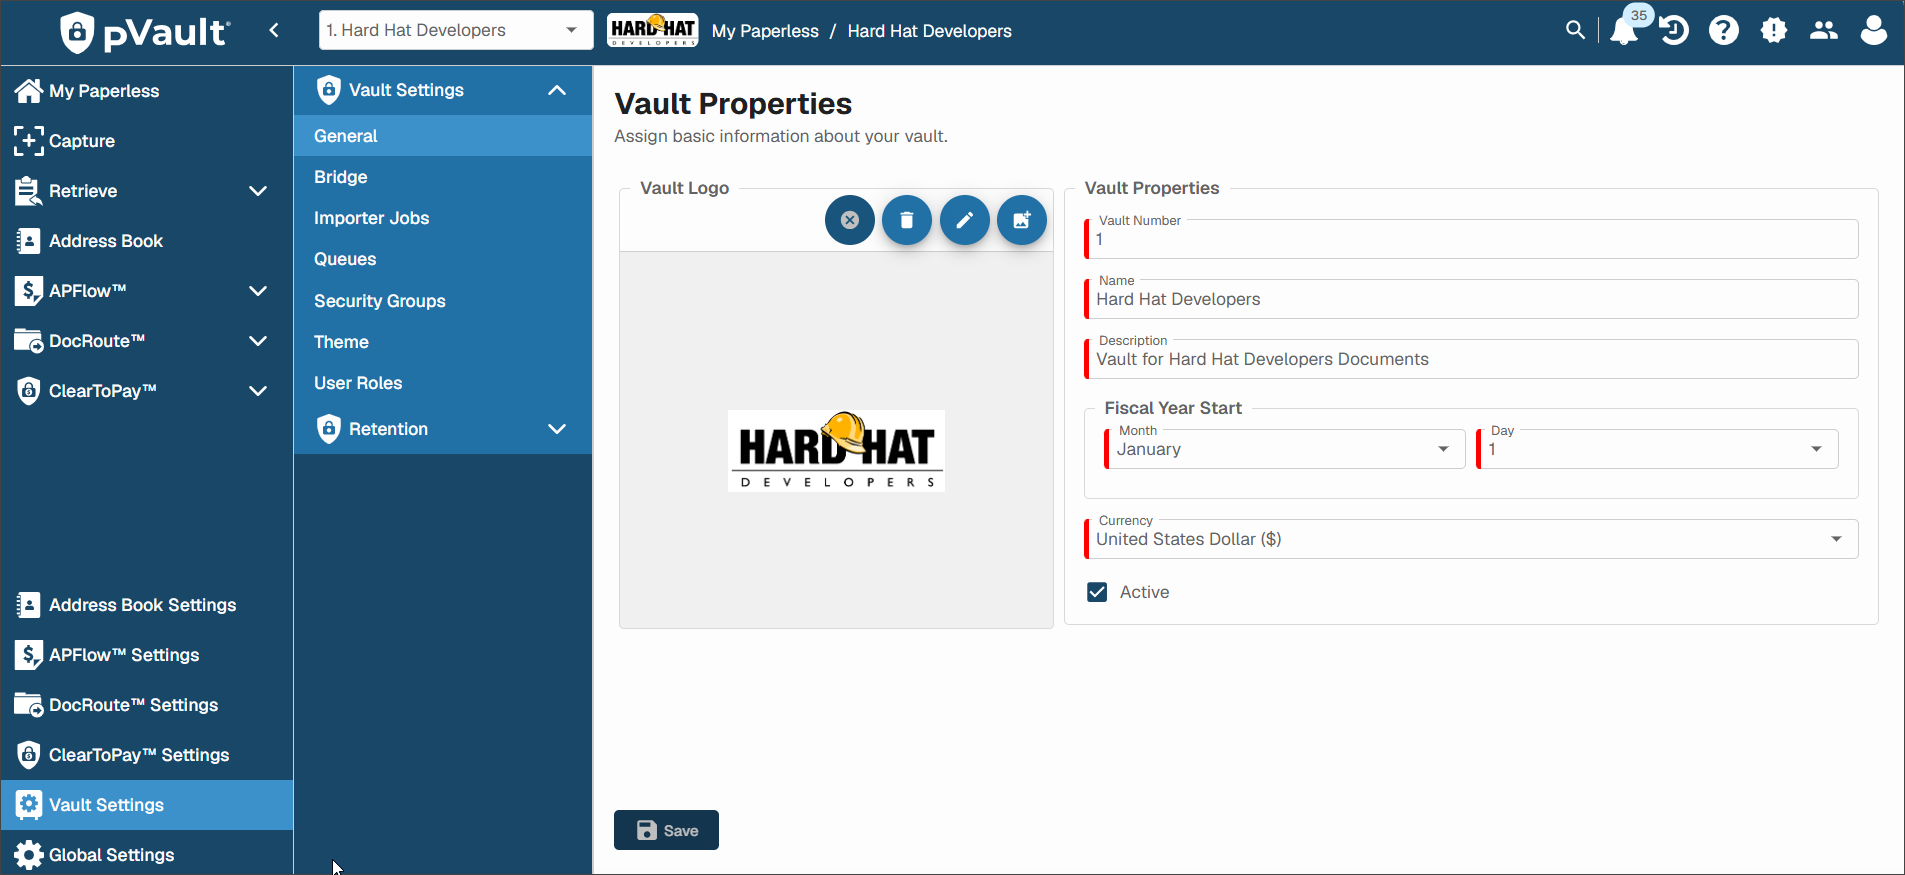Viewport: 1905px width, 875px height.
Task: Open the Fiscal Year Month dropdown
Action: [x=1285, y=449]
